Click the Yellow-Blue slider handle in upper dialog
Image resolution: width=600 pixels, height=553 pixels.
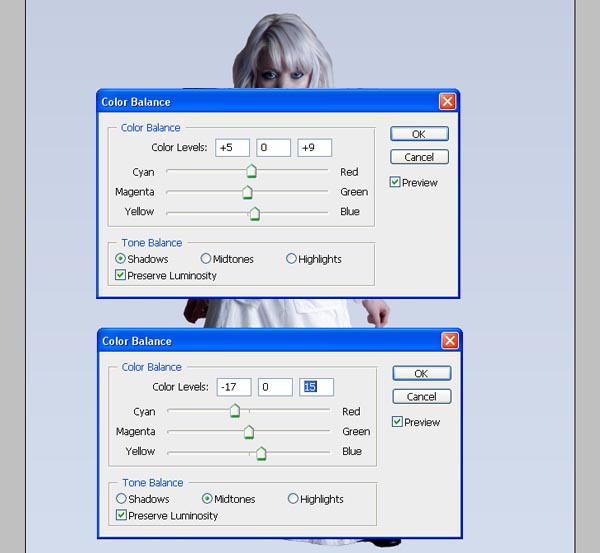(x=255, y=213)
